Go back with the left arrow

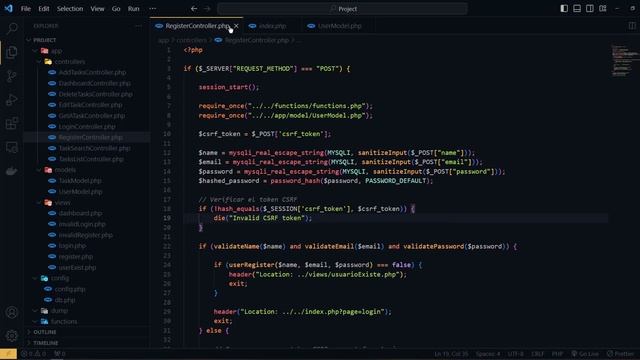pyautogui.click(x=194, y=9)
